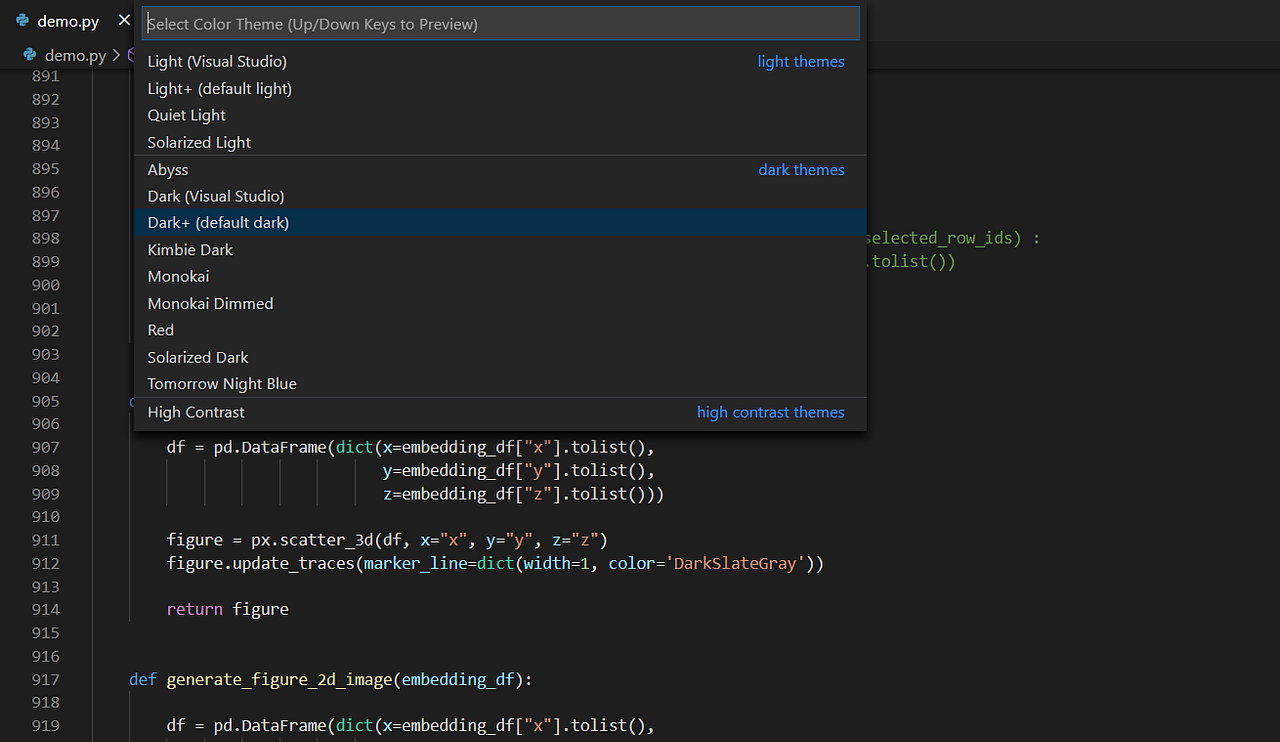Expand the breadcrumb chevron after demo.py
Viewport: 1280px width, 742px height.
[x=116, y=55]
